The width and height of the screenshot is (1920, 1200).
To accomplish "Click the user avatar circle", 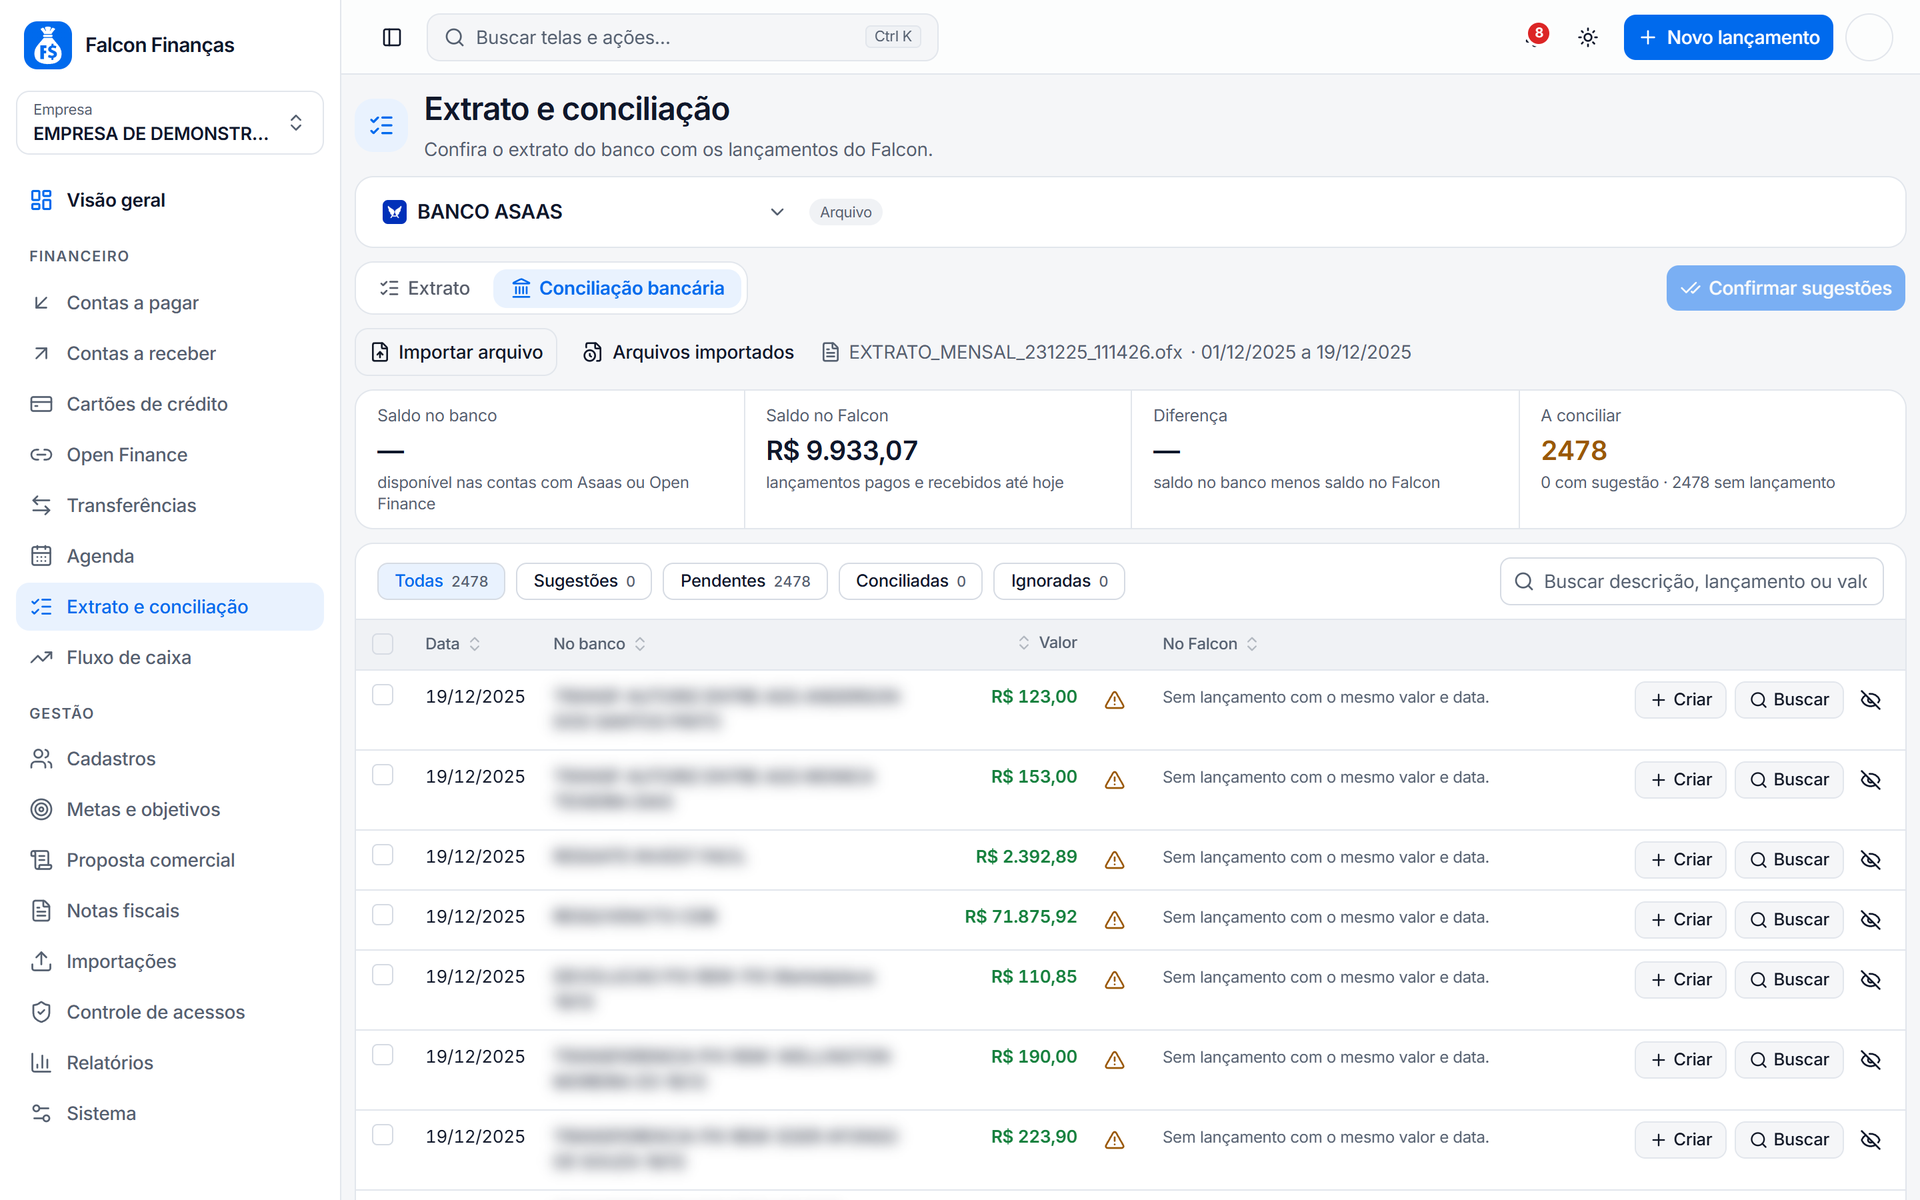I will 1868,37.
